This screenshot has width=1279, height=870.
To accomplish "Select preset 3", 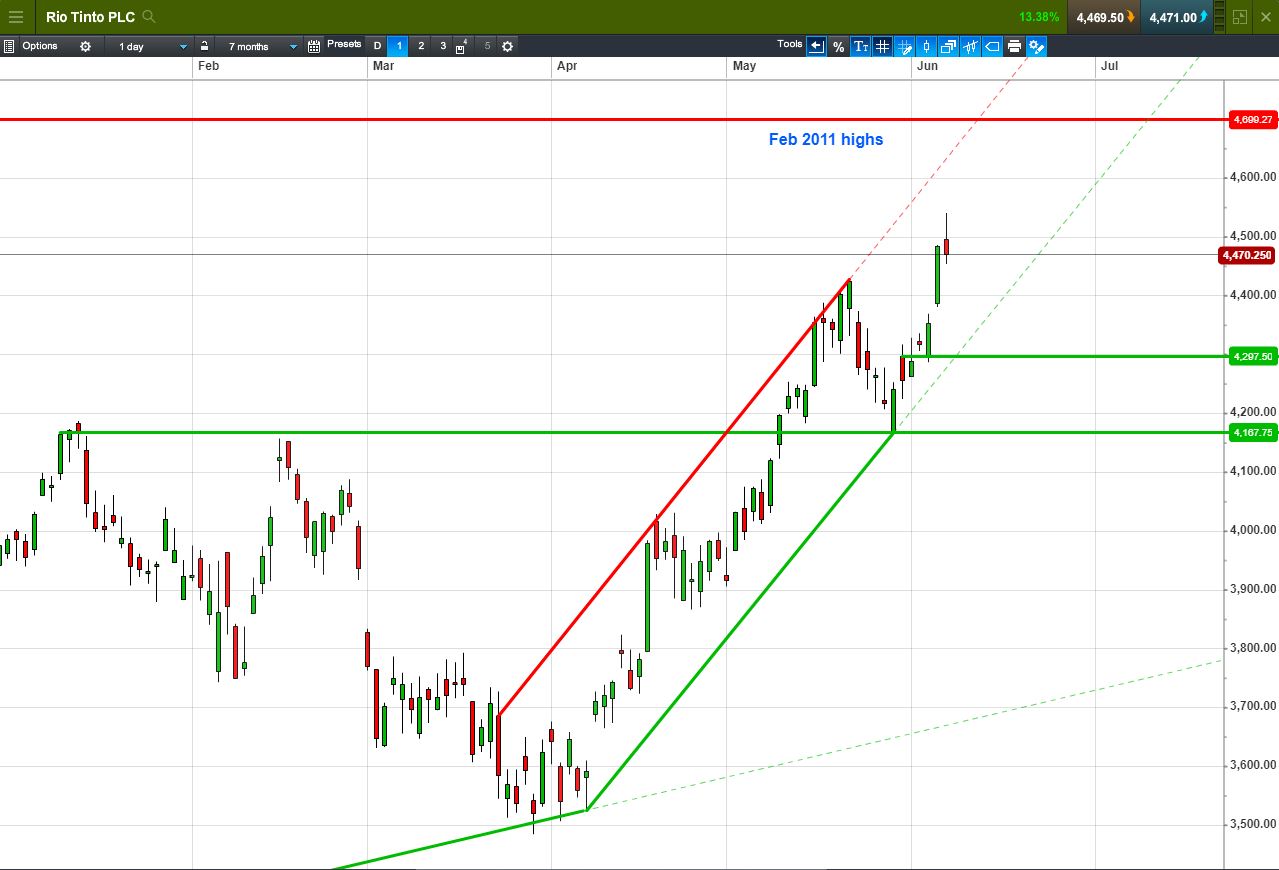I will pyautogui.click(x=443, y=46).
